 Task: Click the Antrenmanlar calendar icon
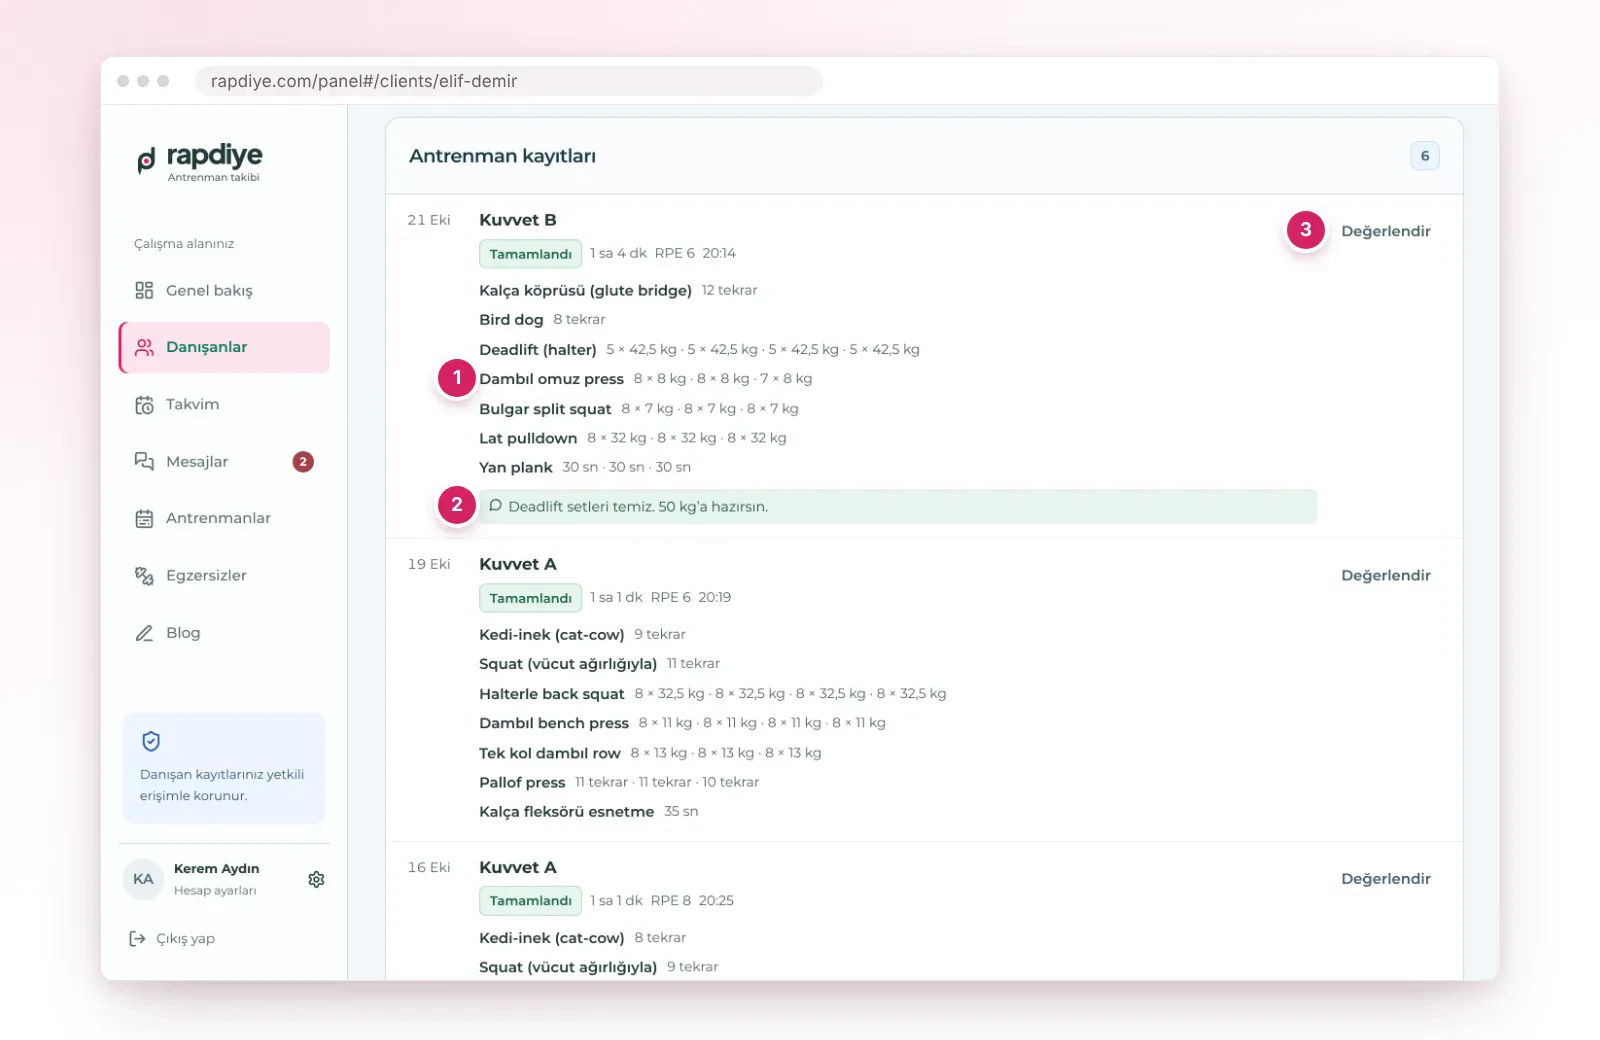coord(144,518)
